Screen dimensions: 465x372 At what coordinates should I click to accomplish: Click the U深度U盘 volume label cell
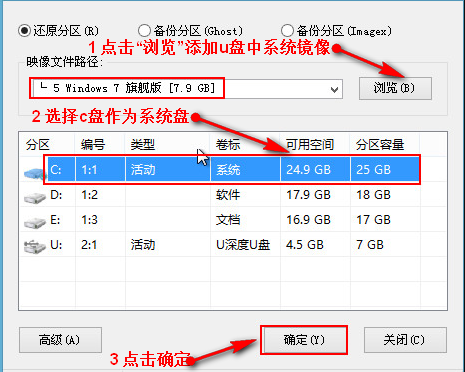[243, 245]
